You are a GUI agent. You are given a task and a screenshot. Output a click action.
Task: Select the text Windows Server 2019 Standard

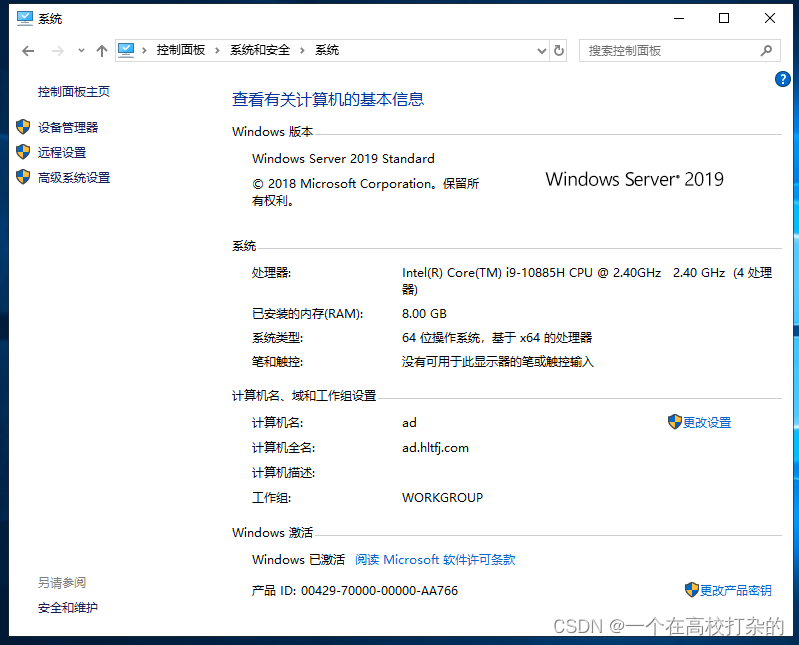tap(343, 158)
